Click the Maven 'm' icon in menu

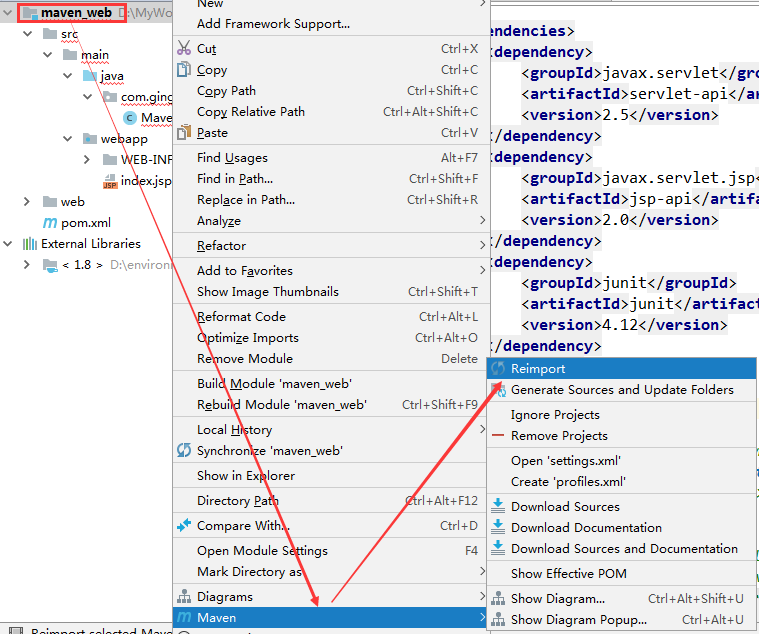point(184,618)
